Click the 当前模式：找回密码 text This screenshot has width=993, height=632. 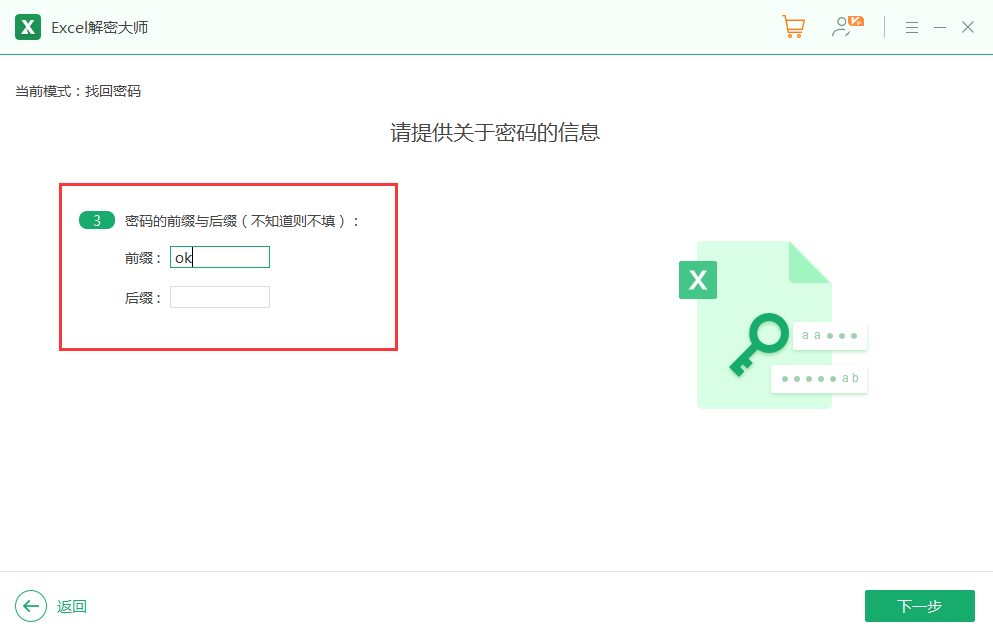click(78, 91)
